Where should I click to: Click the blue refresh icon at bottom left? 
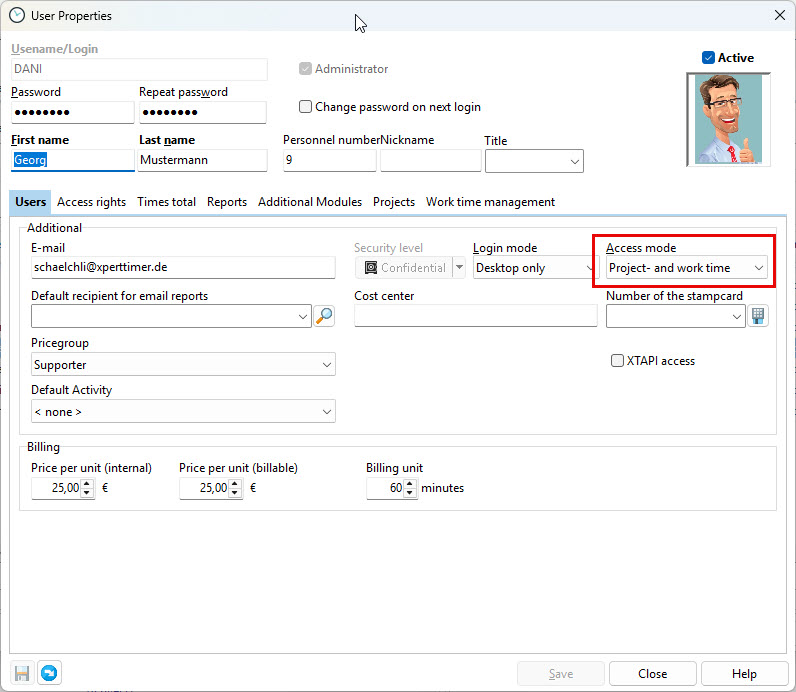click(x=48, y=674)
